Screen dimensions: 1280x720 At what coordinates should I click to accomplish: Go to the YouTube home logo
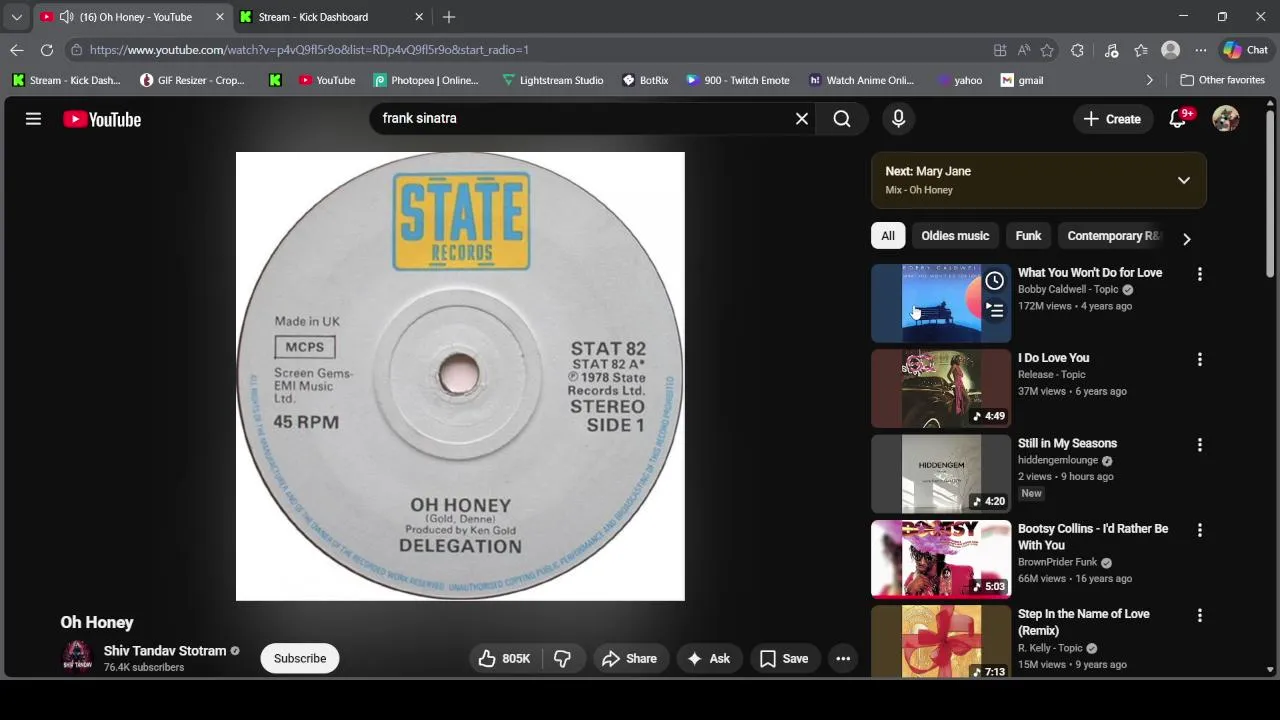pos(102,119)
